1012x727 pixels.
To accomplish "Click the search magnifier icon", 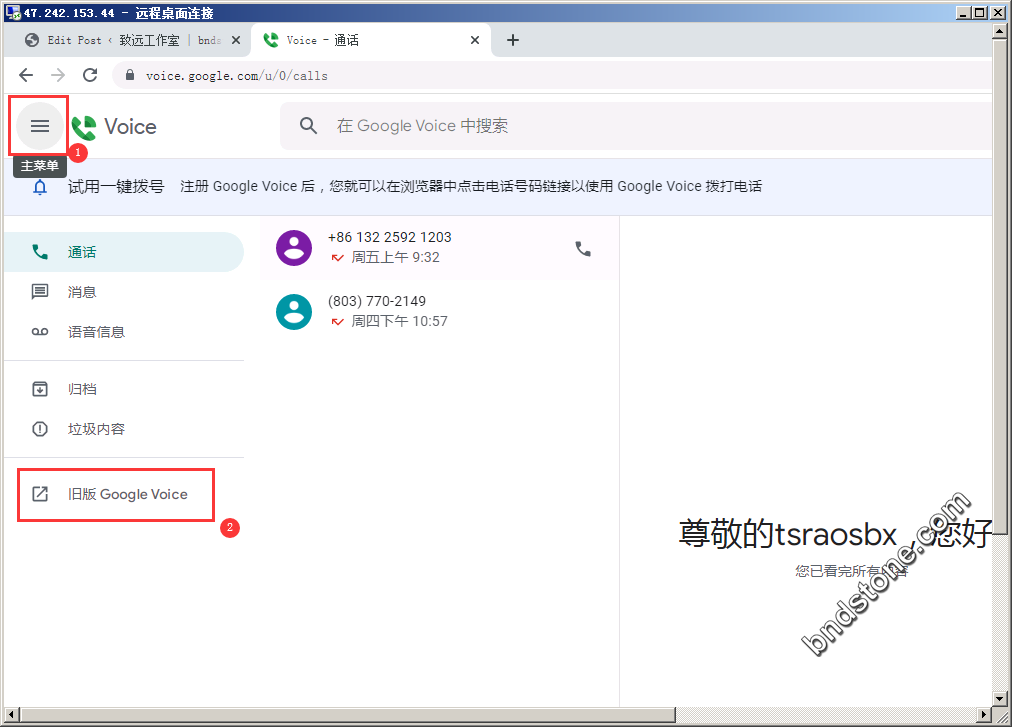I will [309, 126].
